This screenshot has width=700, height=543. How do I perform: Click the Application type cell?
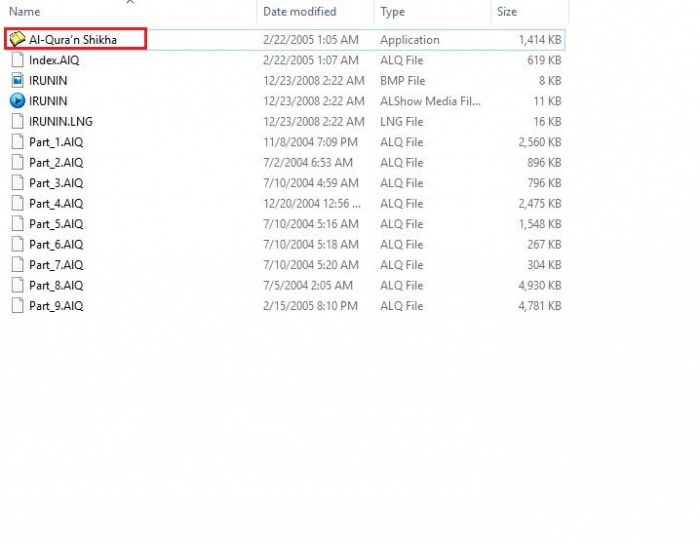click(x=410, y=40)
